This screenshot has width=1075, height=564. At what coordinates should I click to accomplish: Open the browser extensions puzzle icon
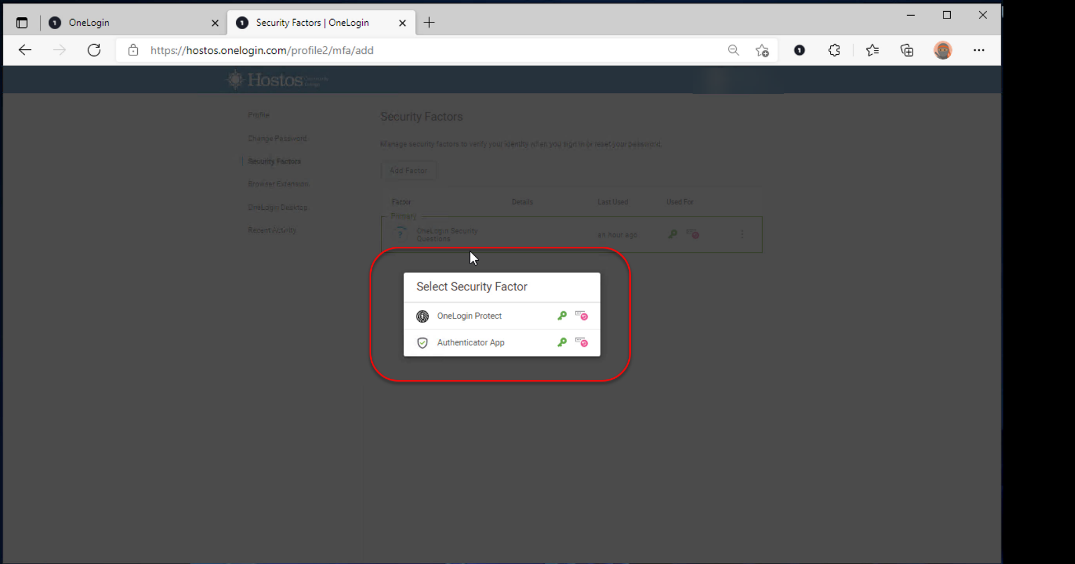[x=835, y=50]
